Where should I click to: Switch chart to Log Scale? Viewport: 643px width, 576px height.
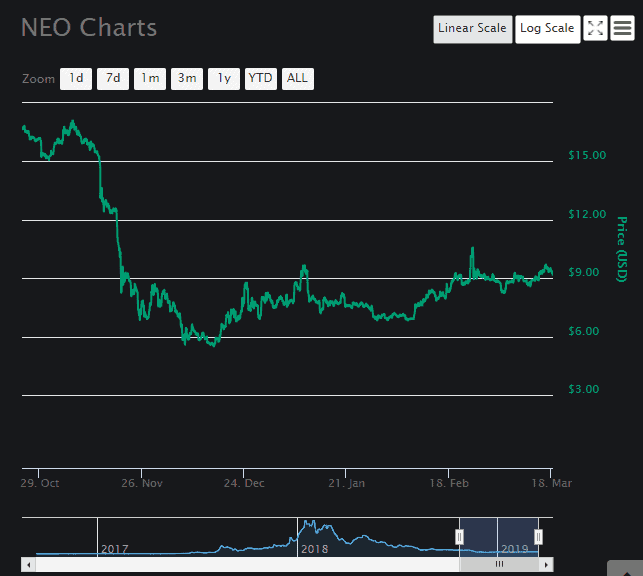pos(547,29)
